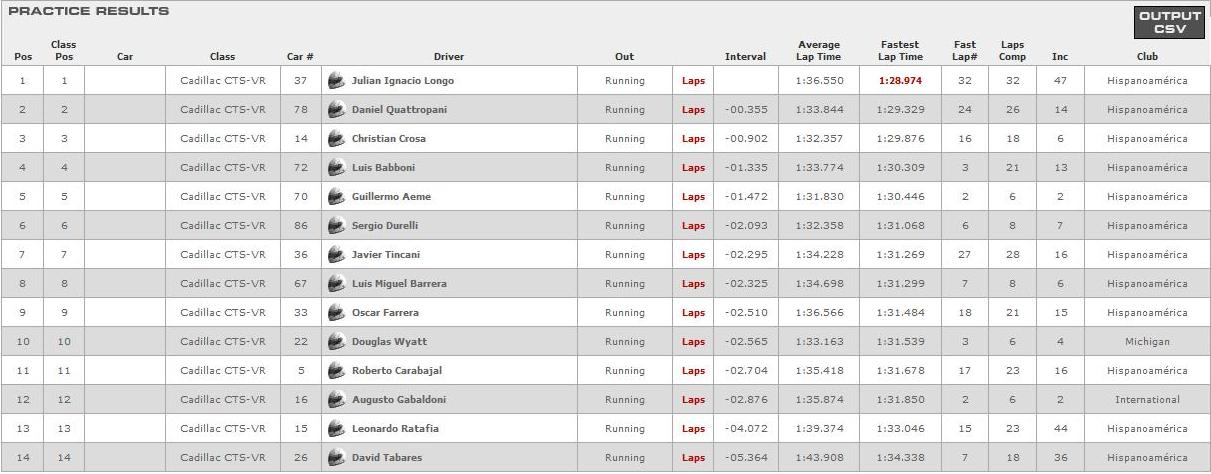Open Laps link for Augusto Gabaldoni
1211x474 pixels.
[x=693, y=400]
